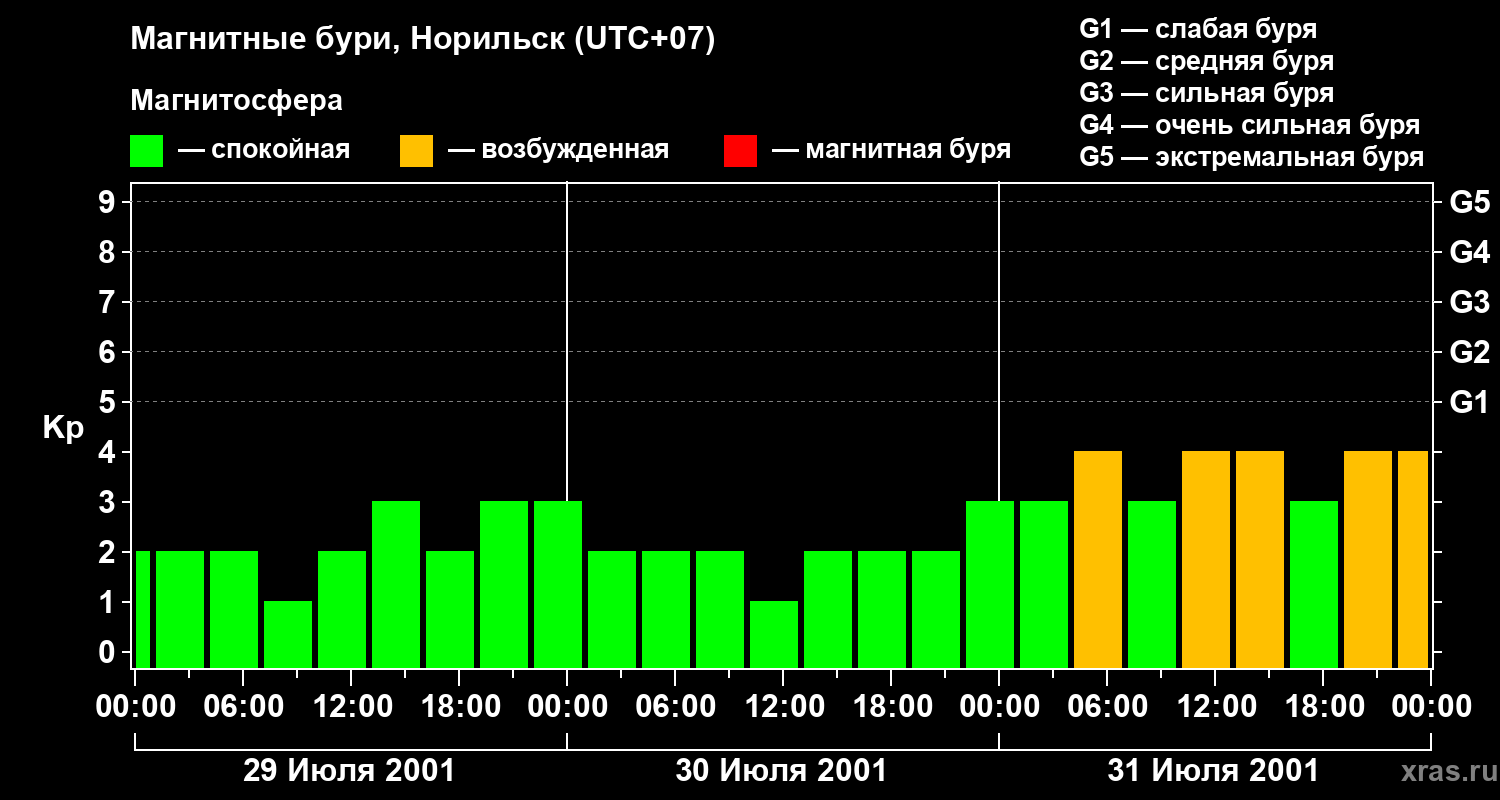Click the Kp 1 bar on 29 July
Viewport: 1500px width, 800px height.
click(x=288, y=634)
